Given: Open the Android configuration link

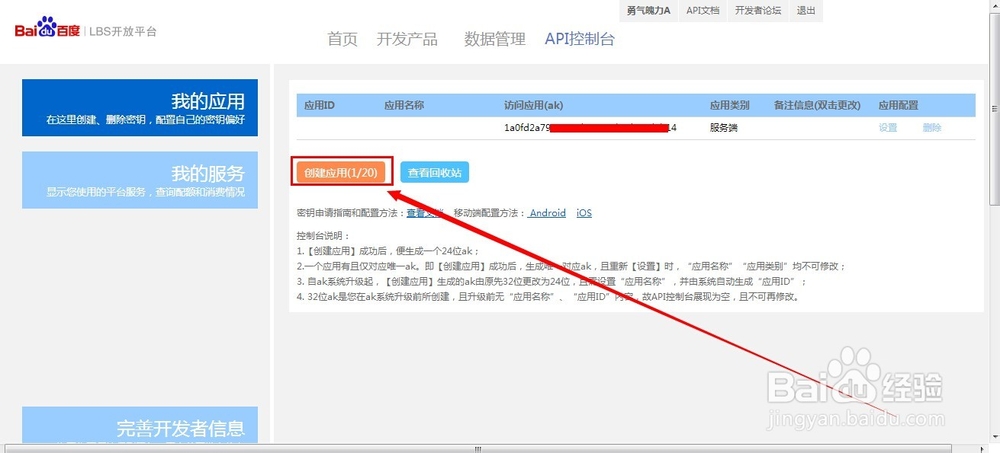Looking at the screenshot, I should 547,213.
